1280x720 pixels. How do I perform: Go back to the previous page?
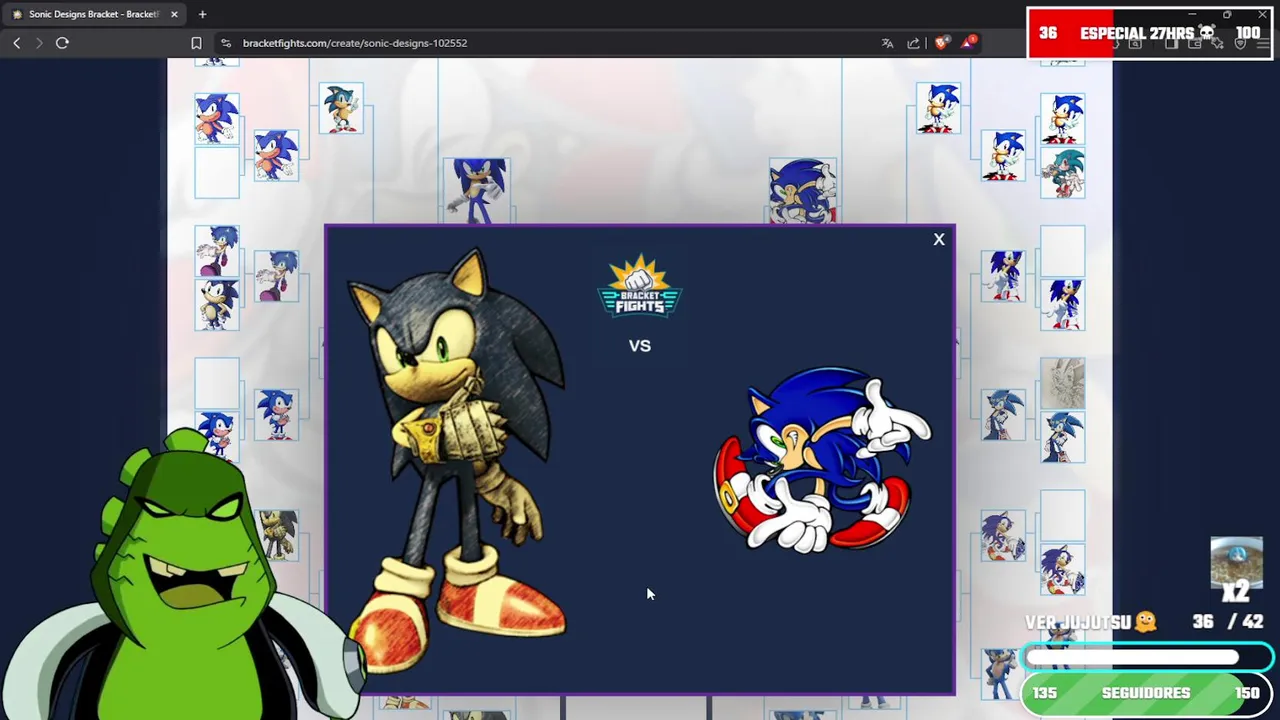point(16,43)
